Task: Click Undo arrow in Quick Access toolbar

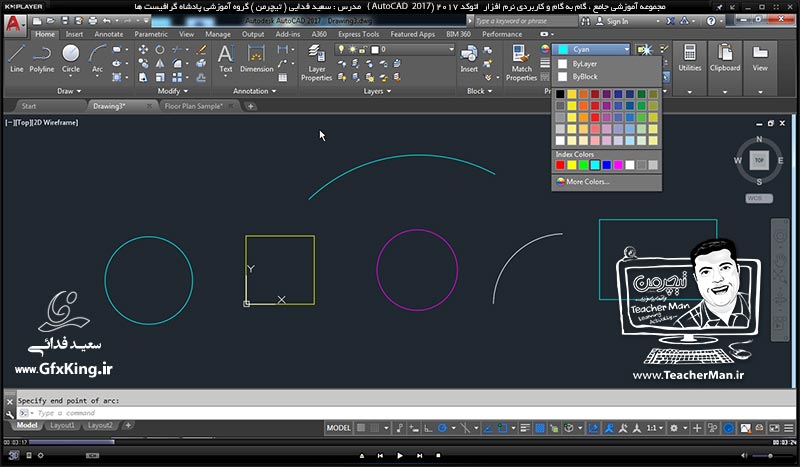Action: 106,21
